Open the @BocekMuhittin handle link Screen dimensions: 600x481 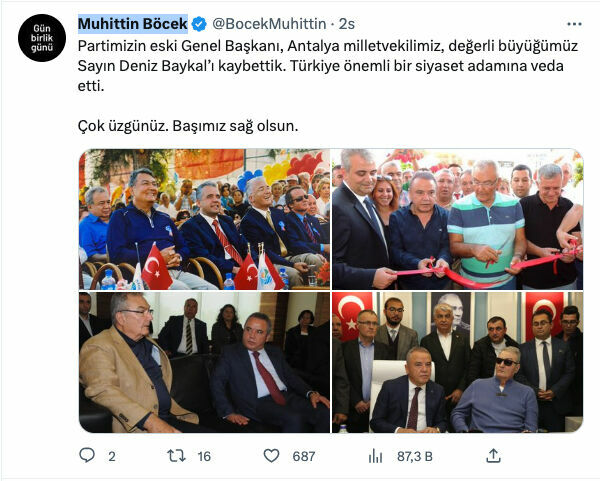[269, 24]
